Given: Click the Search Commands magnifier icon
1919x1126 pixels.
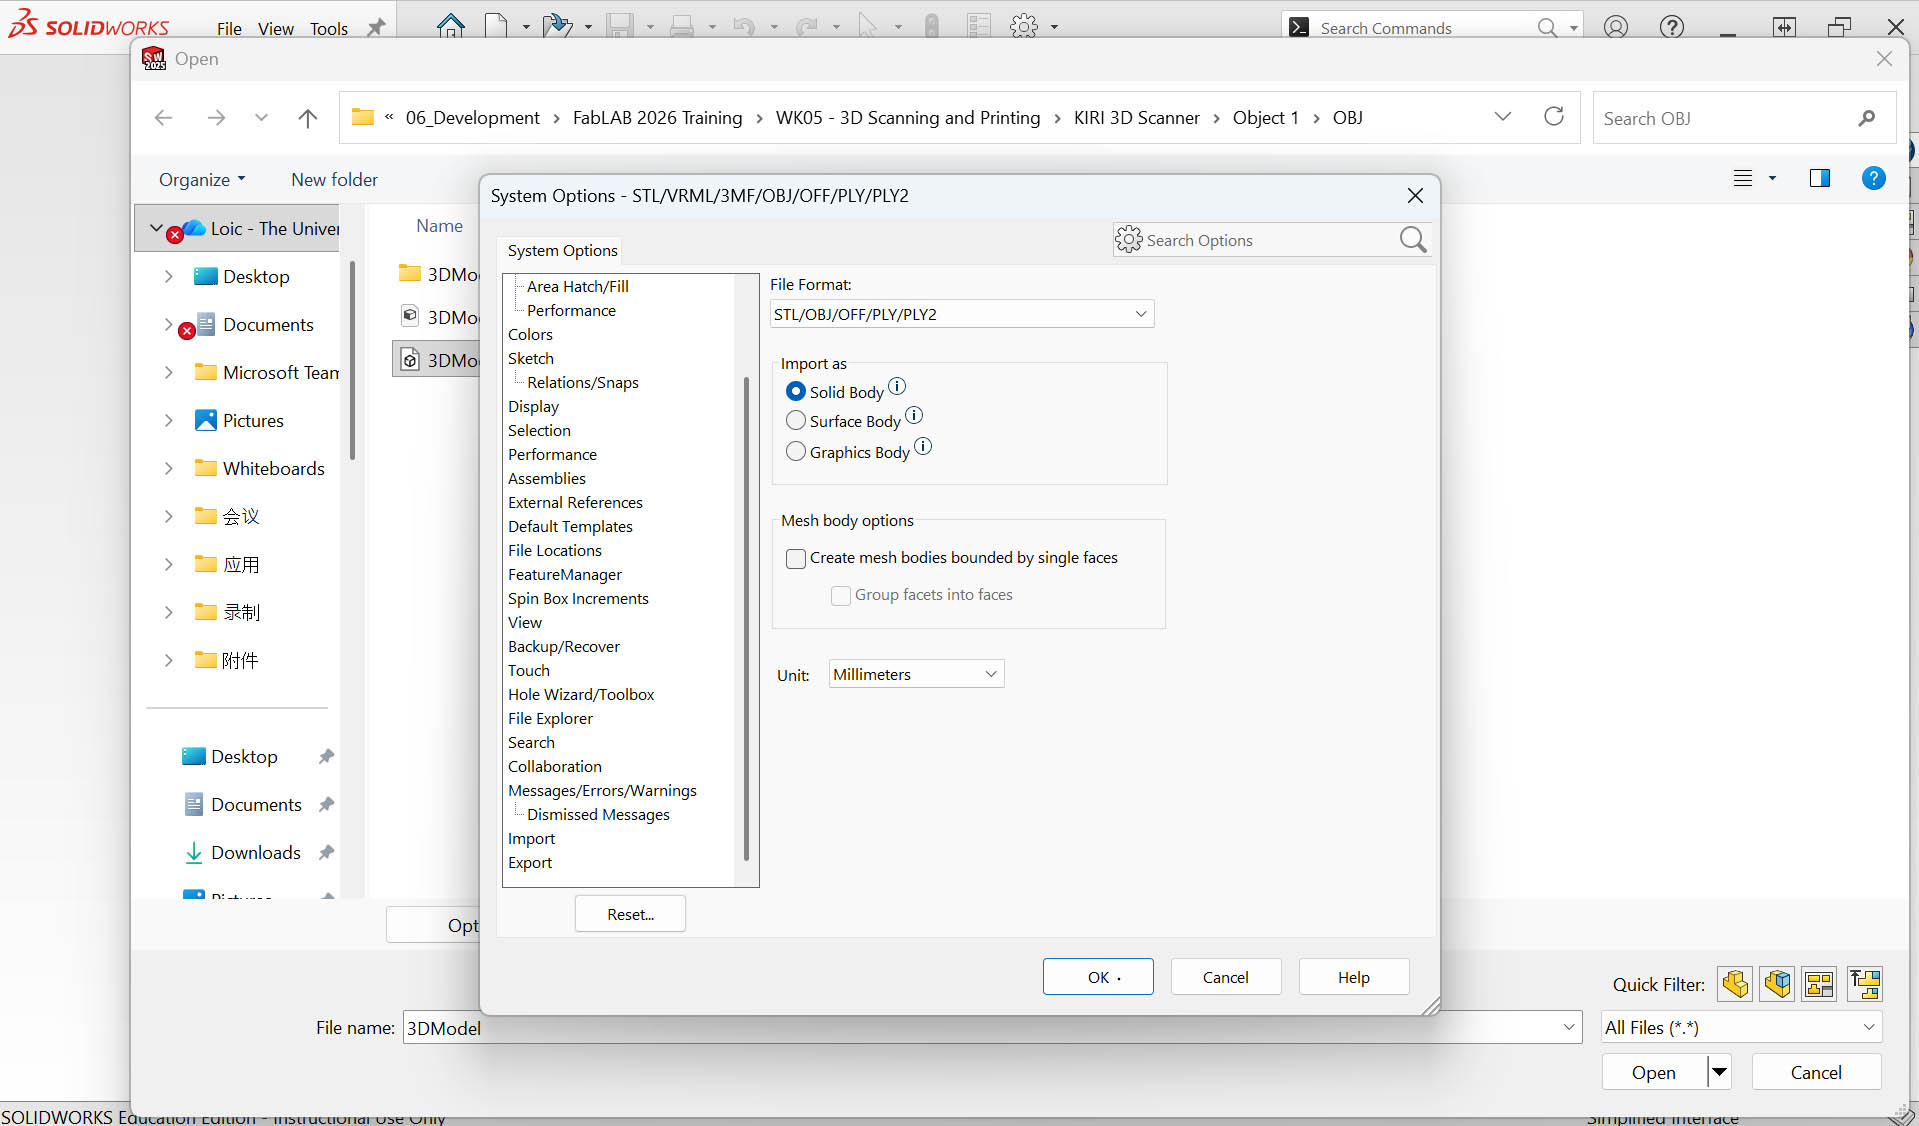Looking at the screenshot, I should (1547, 28).
